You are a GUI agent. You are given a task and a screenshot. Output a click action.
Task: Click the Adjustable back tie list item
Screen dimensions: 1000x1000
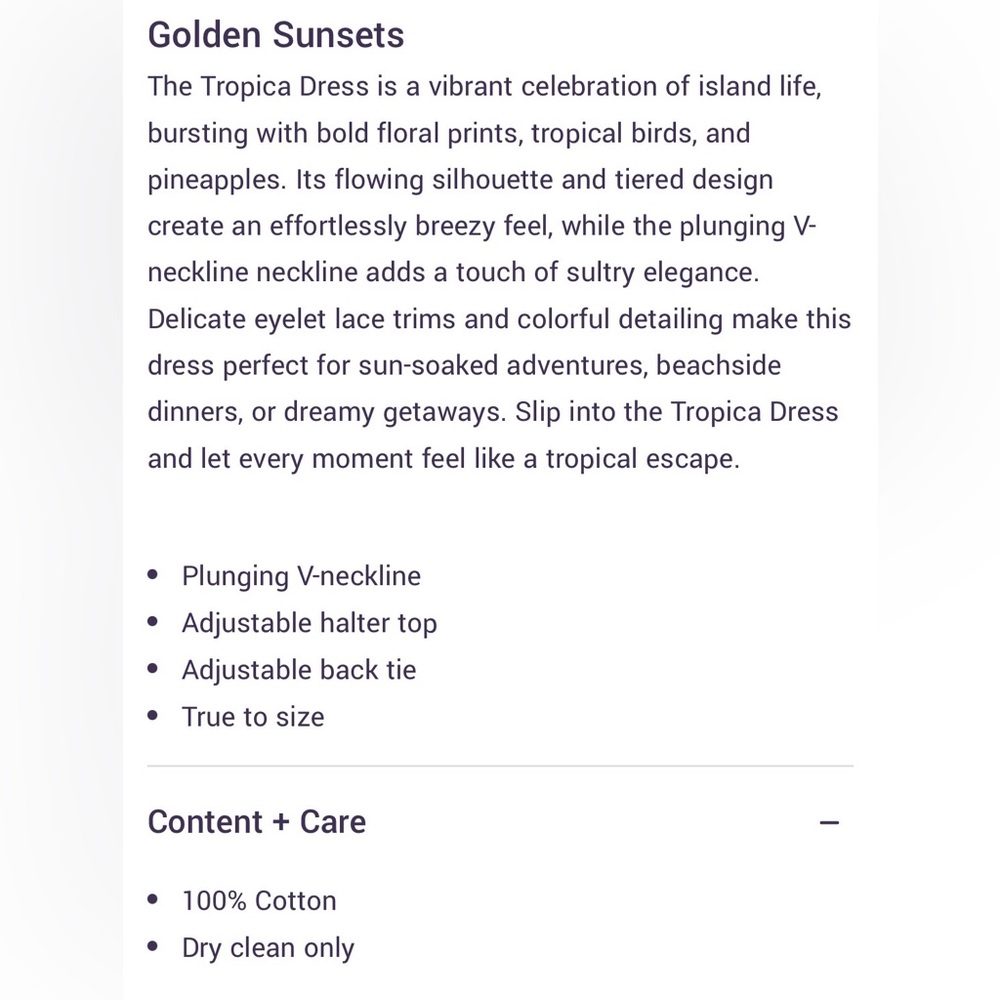tap(299, 670)
